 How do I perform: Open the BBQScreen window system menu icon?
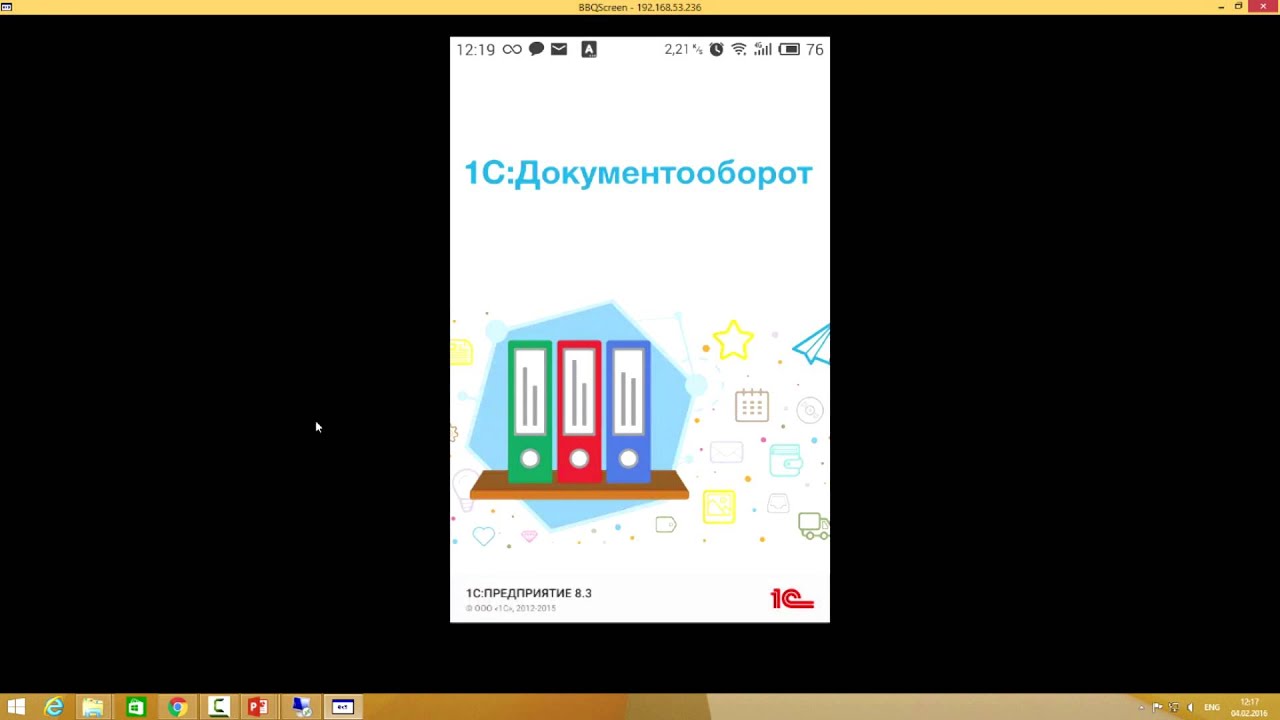7,7
